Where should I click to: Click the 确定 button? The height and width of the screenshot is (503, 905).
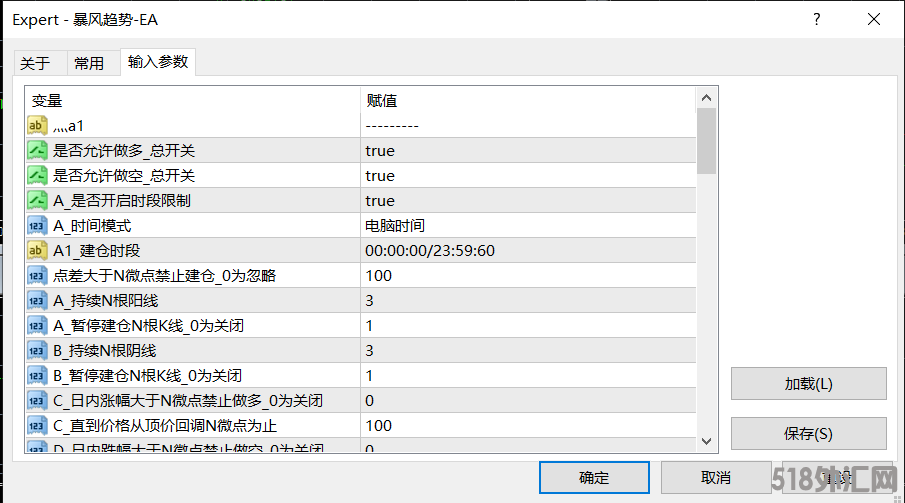(x=594, y=477)
